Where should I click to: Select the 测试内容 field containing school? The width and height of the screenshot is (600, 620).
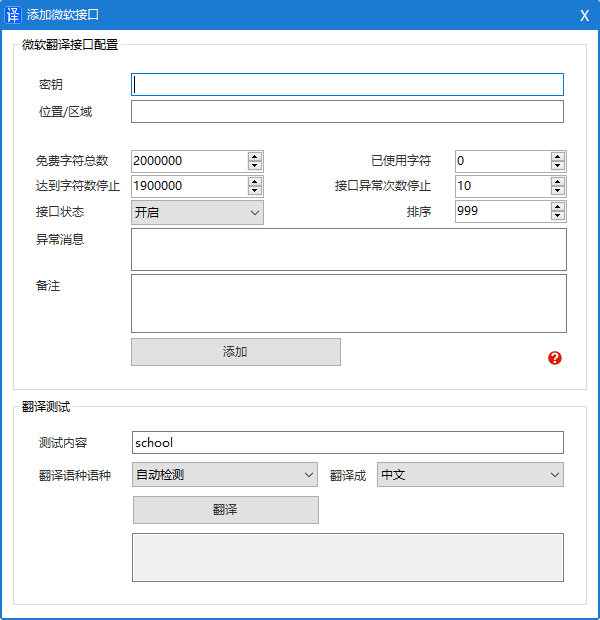click(347, 443)
